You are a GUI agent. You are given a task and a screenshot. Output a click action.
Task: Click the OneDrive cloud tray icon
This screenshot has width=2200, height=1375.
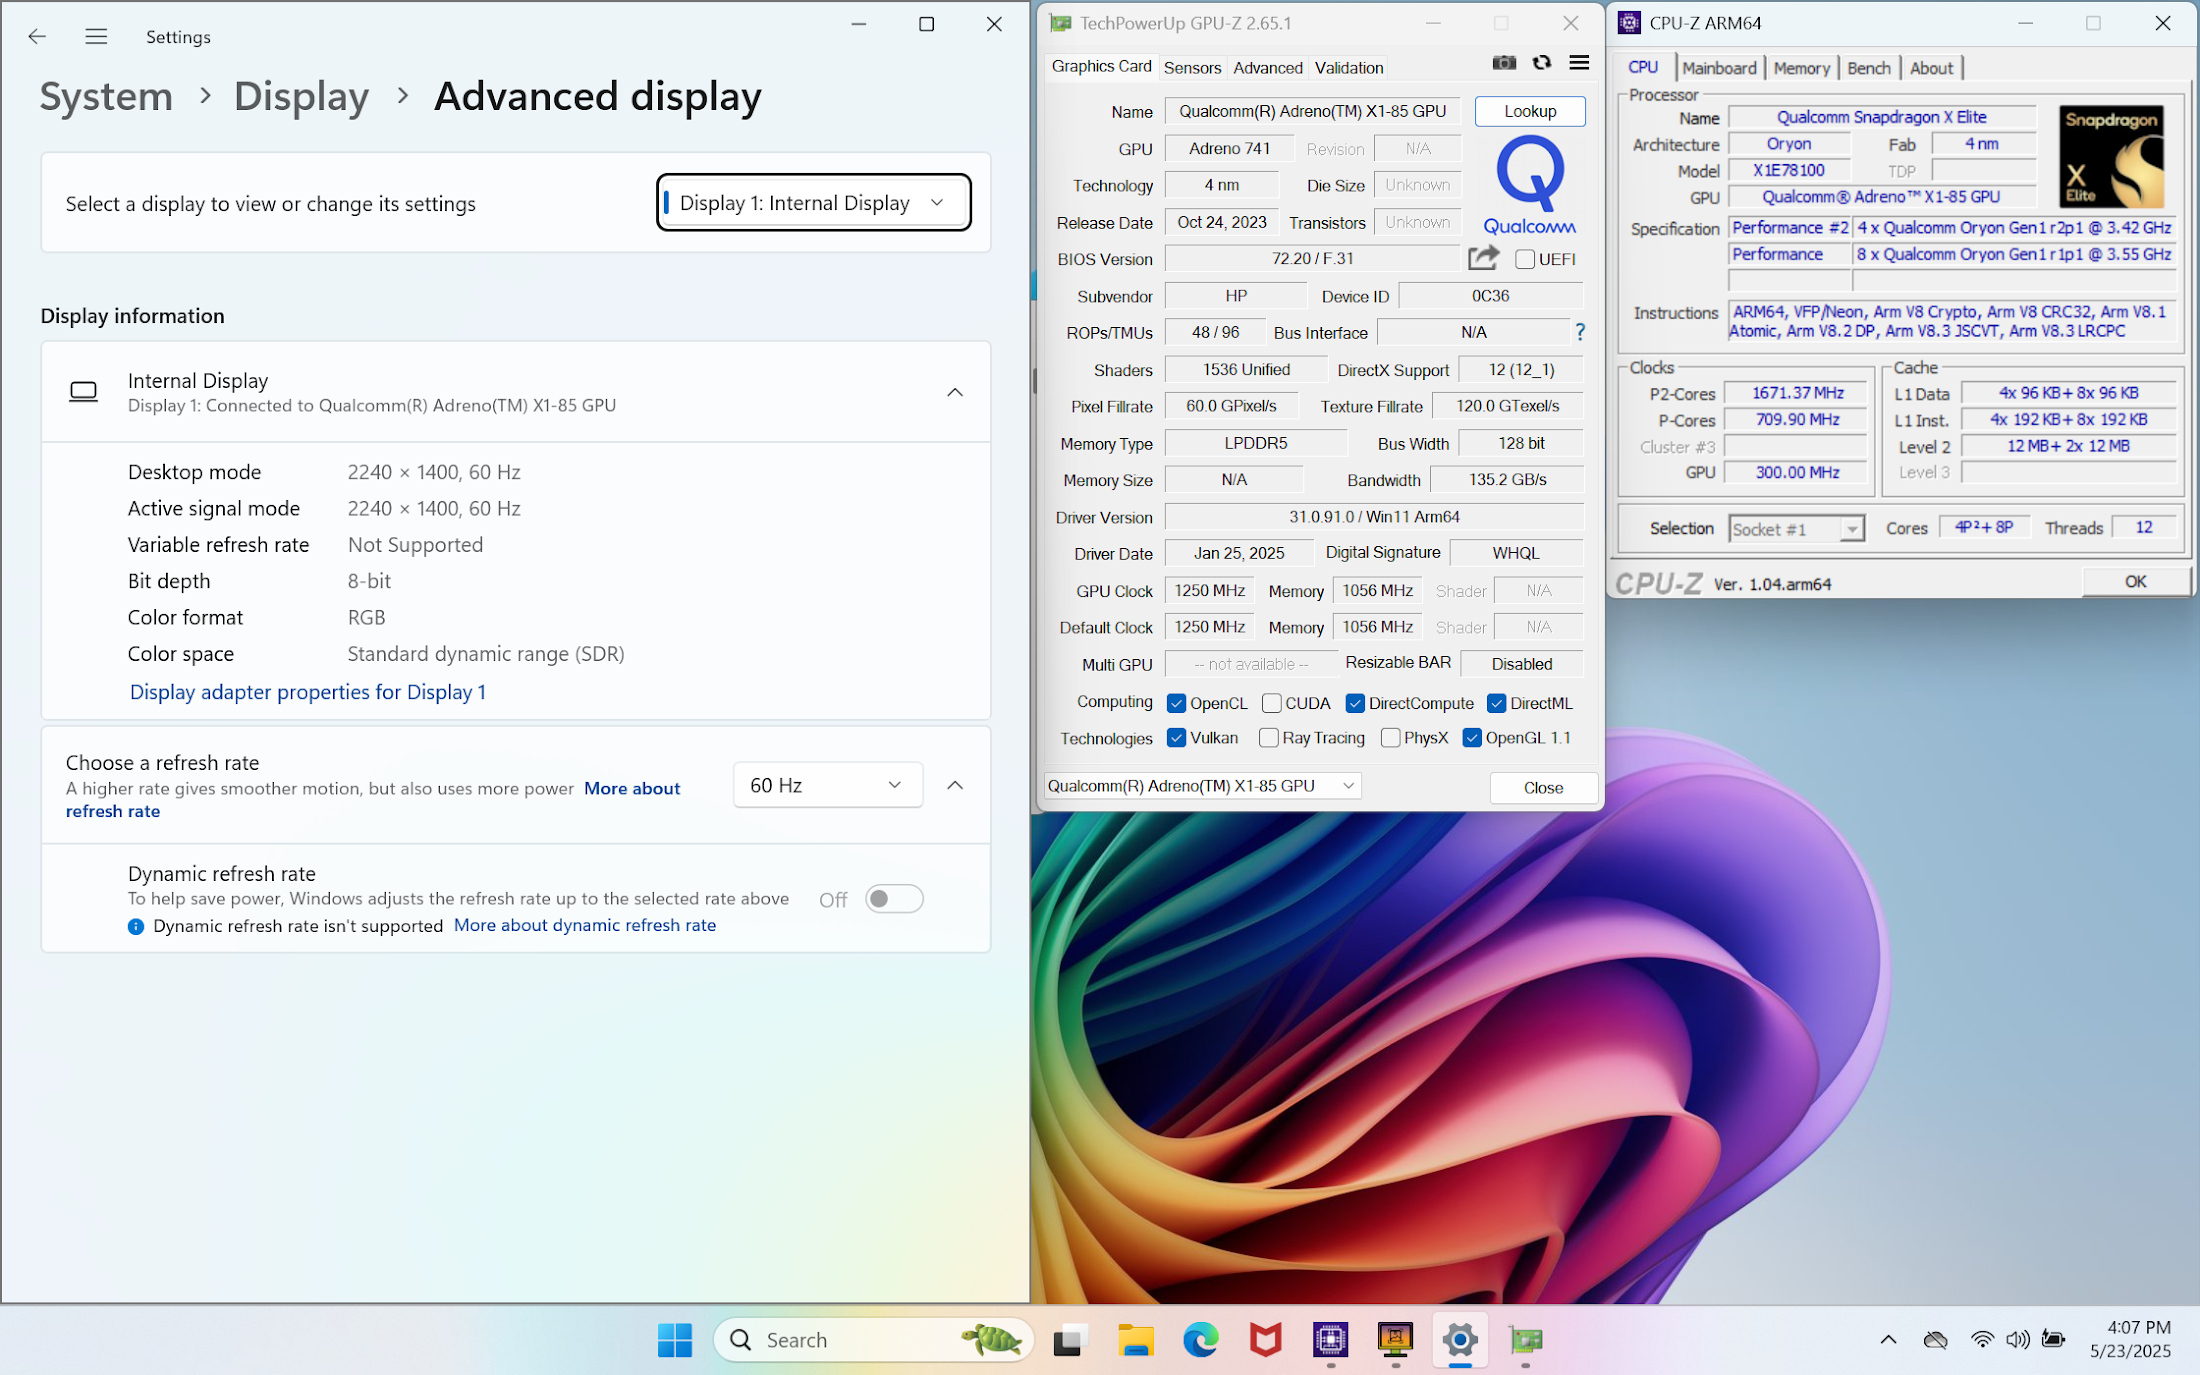[1935, 1340]
